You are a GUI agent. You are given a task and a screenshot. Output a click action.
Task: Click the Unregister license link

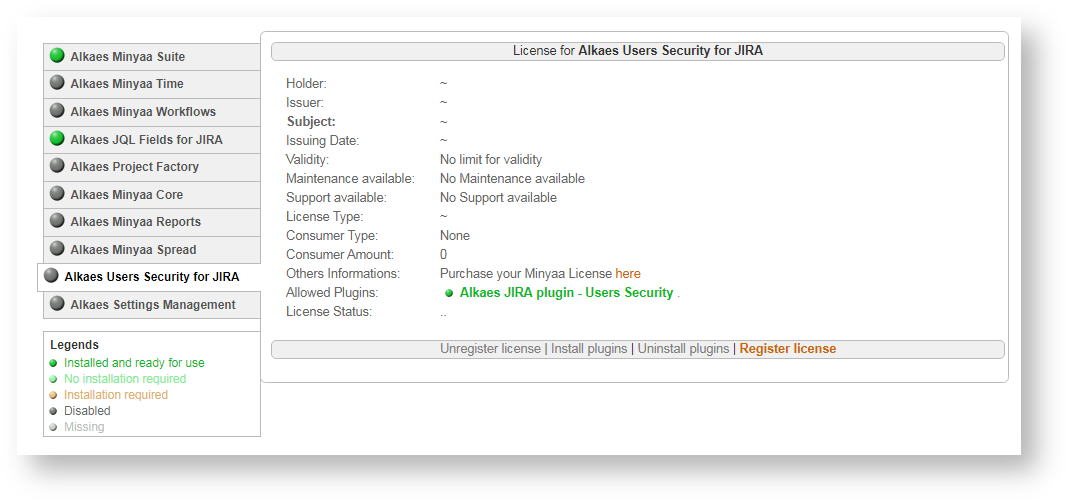tap(490, 349)
